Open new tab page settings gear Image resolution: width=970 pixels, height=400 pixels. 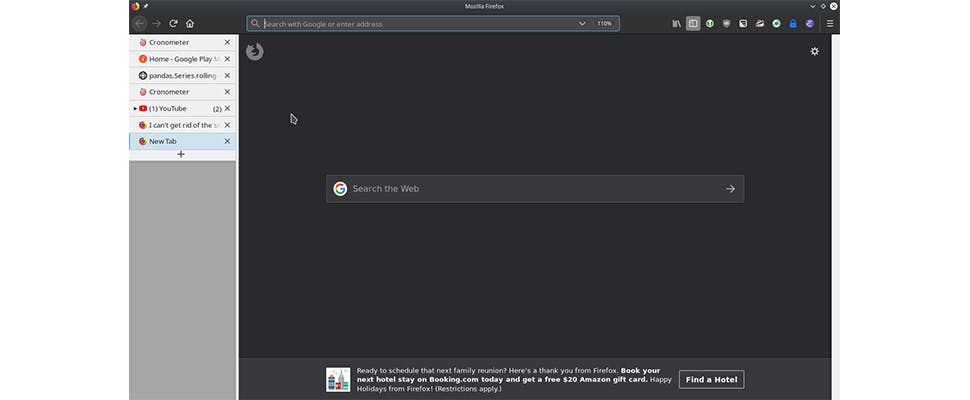(815, 51)
